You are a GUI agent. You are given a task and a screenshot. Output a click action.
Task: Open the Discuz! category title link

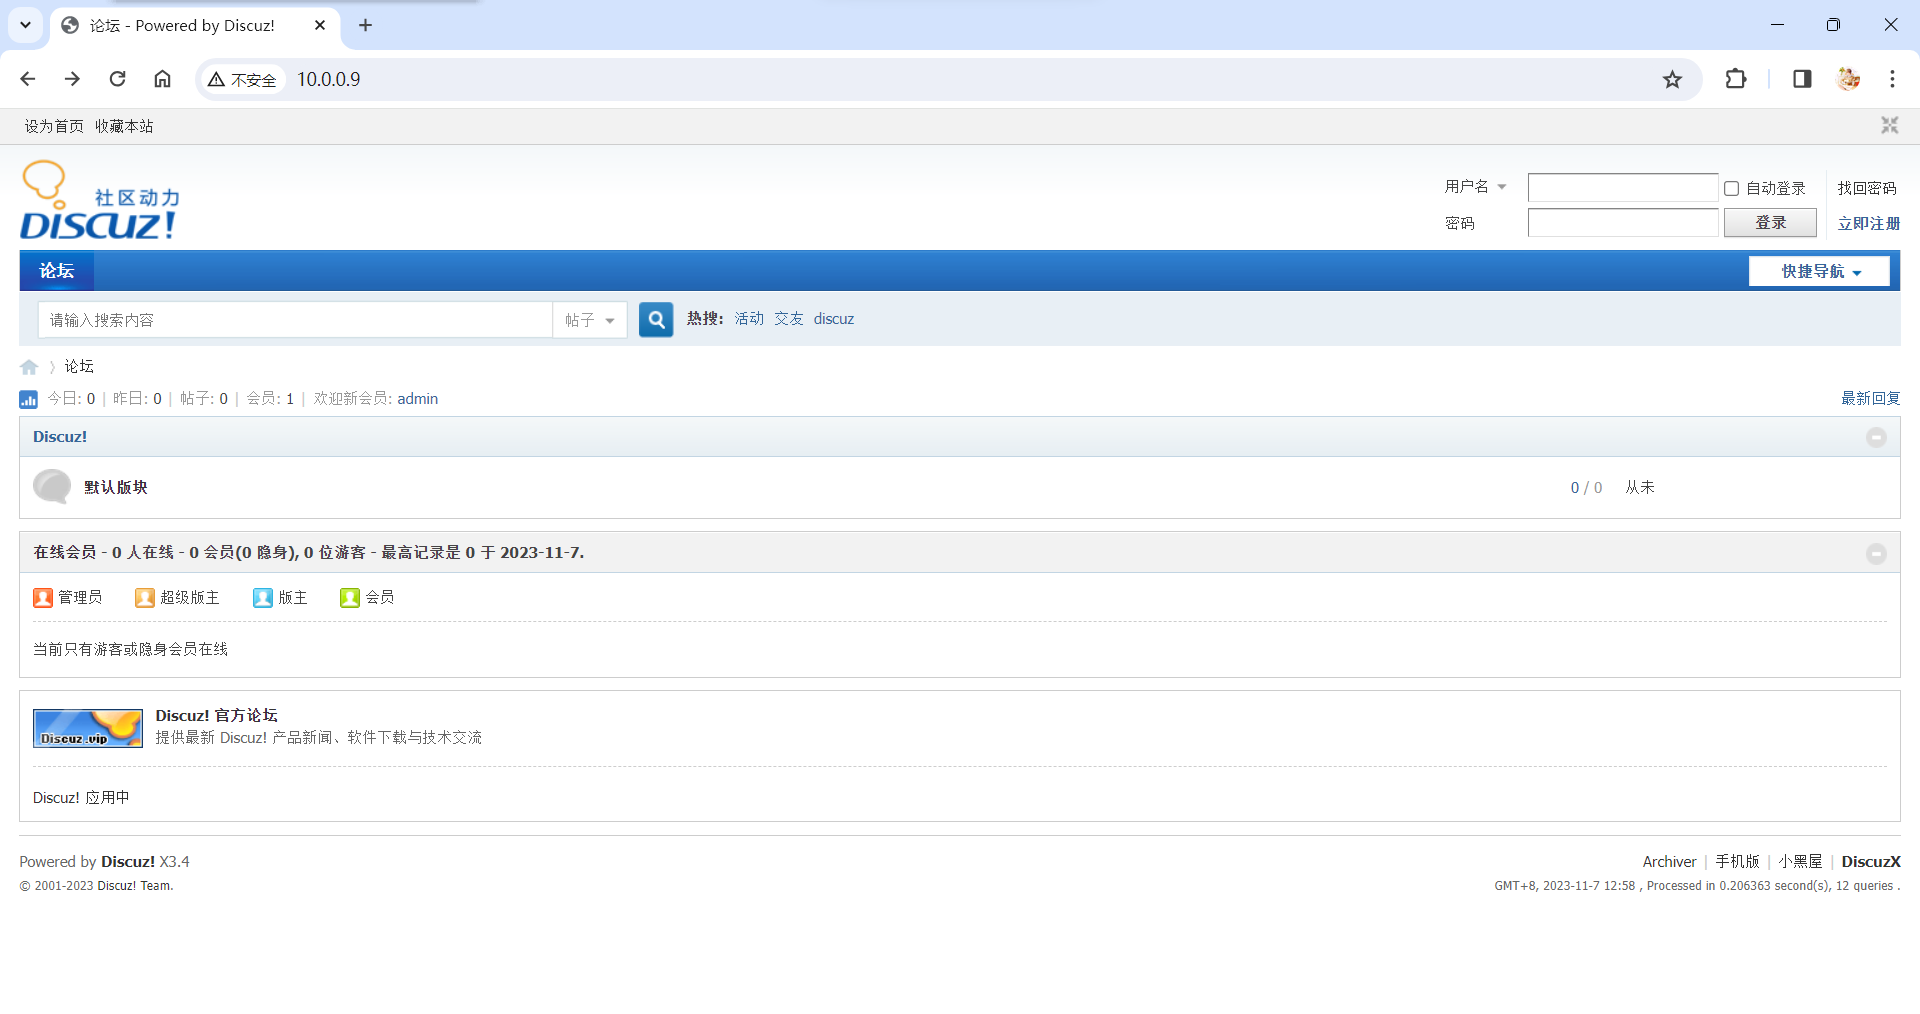[x=60, y=437]
